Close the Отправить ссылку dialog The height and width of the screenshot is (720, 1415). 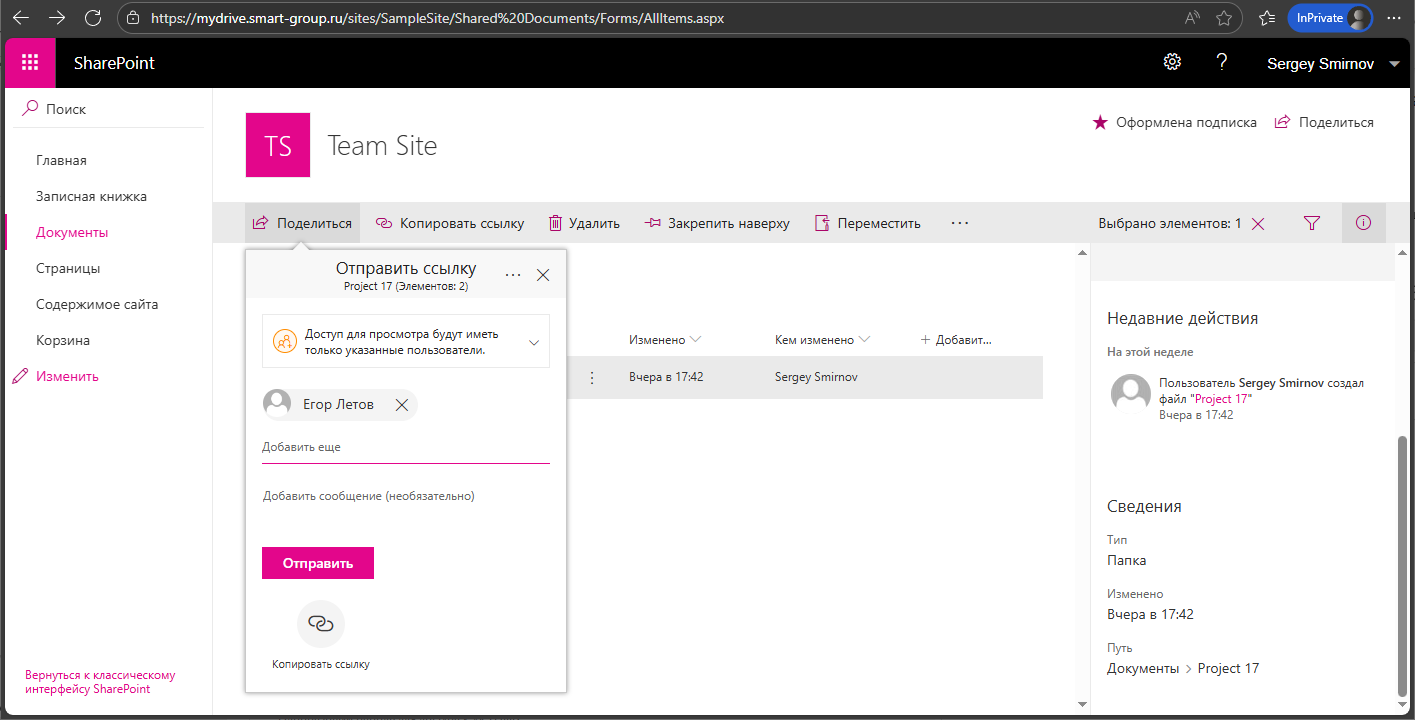[x=543, y=275]
